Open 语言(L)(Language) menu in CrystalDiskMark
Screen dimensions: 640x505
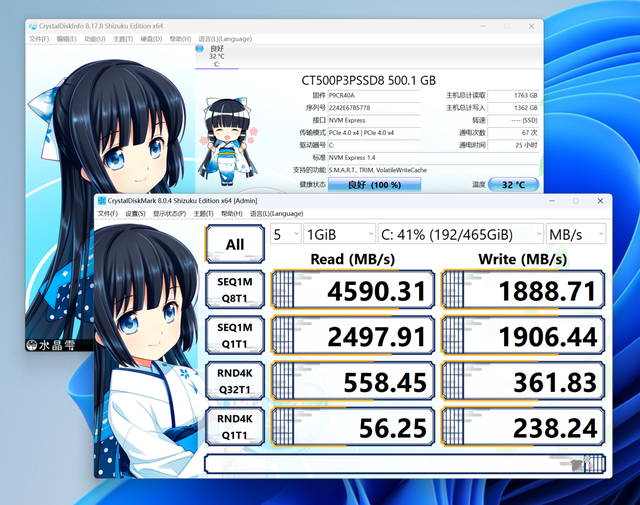tap(276, 214)
